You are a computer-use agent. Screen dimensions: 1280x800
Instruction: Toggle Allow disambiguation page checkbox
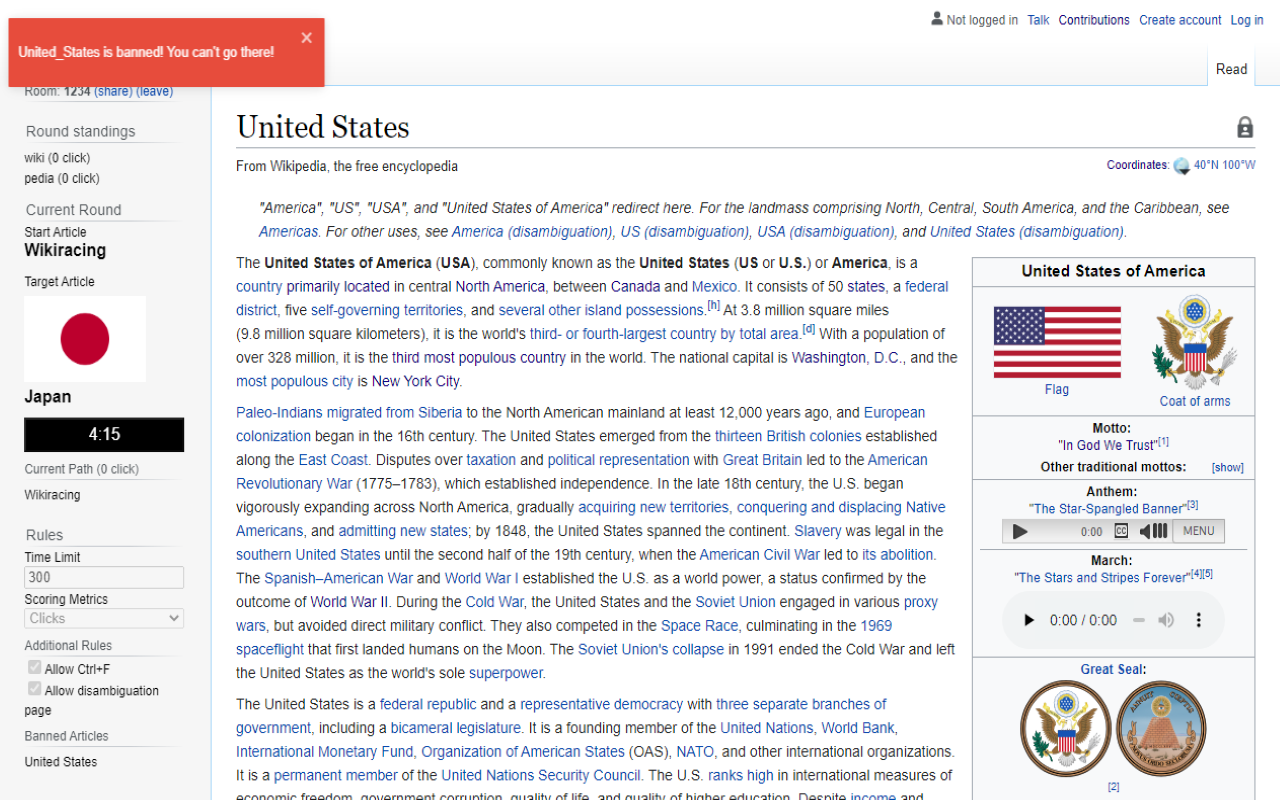pyautogui.click(x=34, y=689)
